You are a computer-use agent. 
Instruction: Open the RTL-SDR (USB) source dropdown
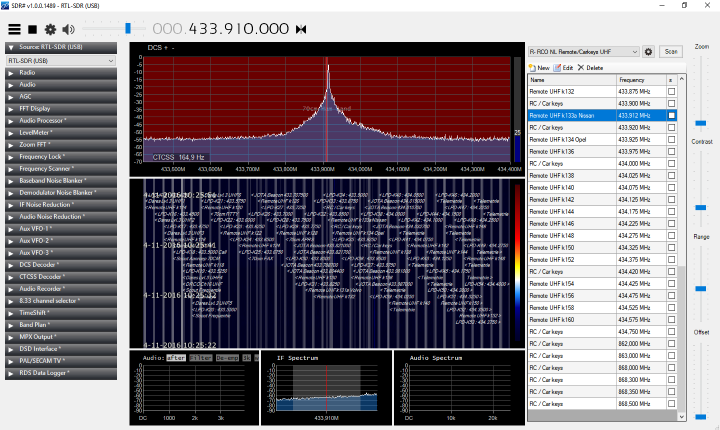coord(61,60)
